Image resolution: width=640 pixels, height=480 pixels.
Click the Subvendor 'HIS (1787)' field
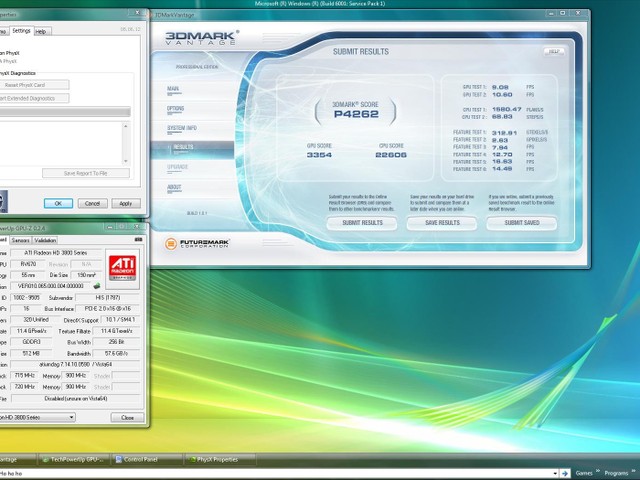pyautogui.click(x=109, y=298)
